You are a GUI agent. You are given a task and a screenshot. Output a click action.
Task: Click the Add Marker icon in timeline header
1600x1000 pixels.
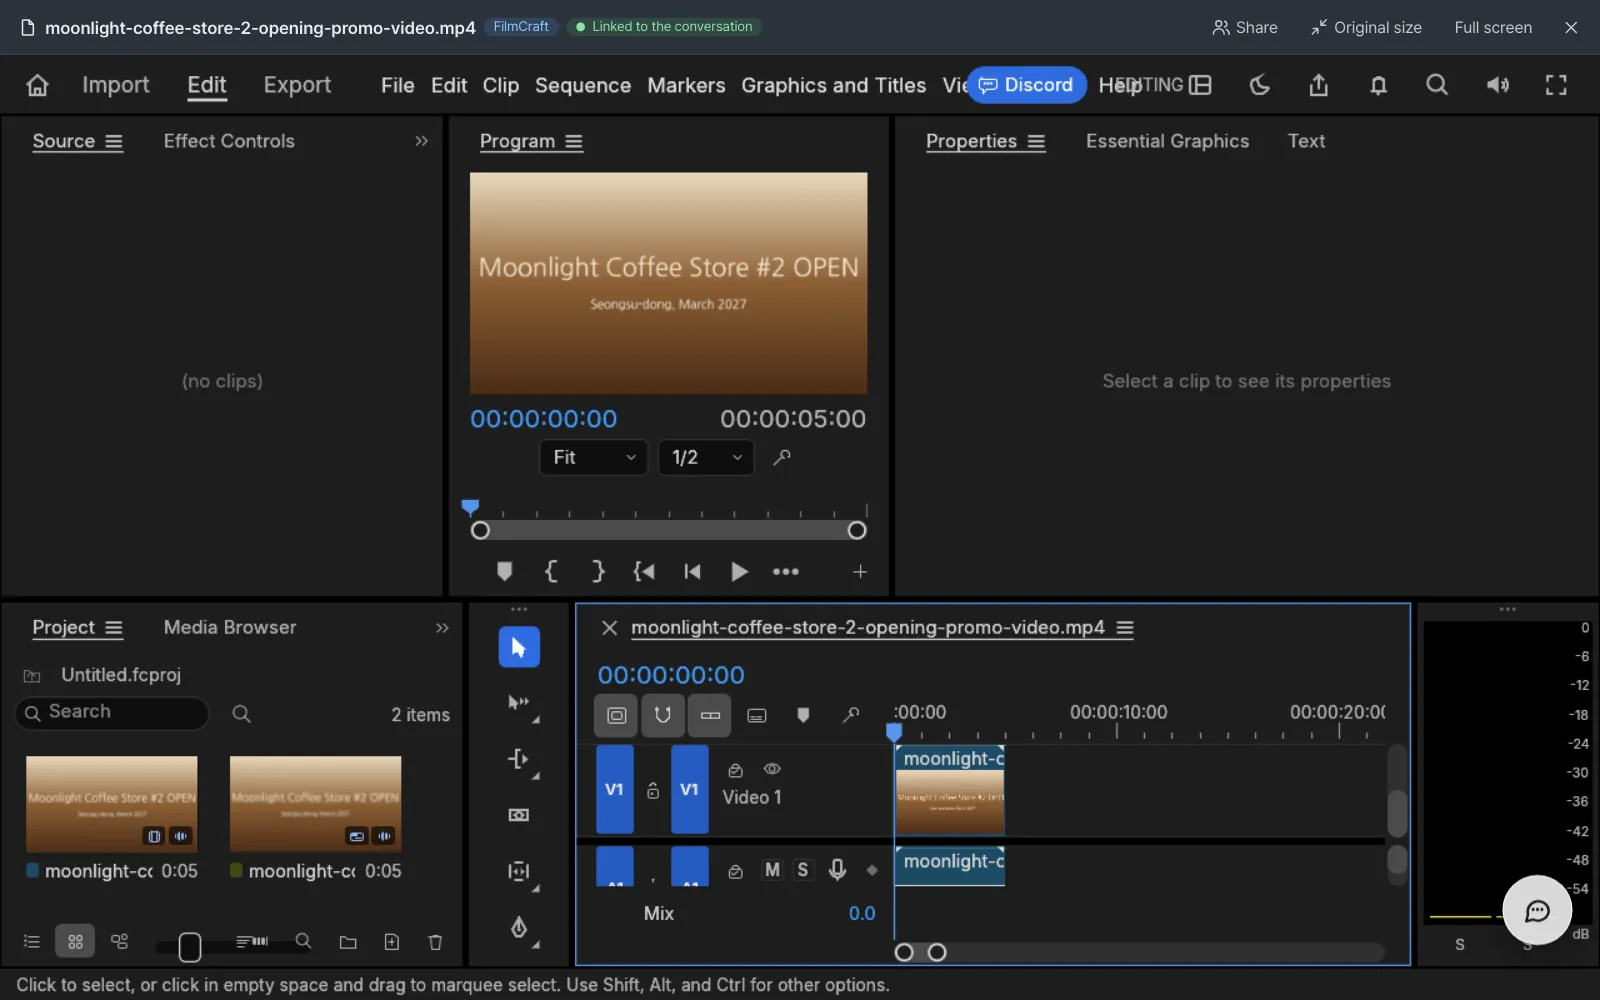pyautogui.click(x=803, y=715)
